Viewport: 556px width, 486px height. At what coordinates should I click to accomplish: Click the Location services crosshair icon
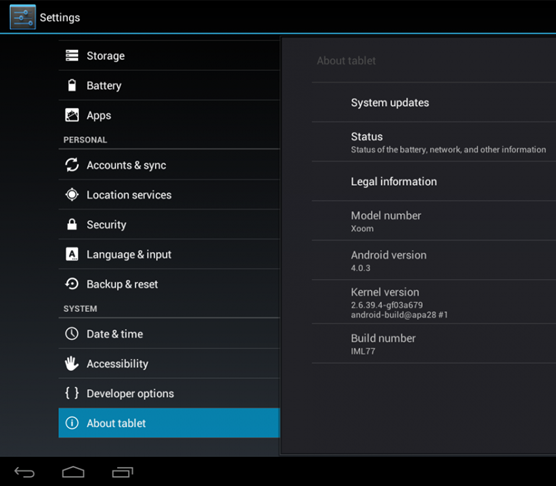pos(72,195)
